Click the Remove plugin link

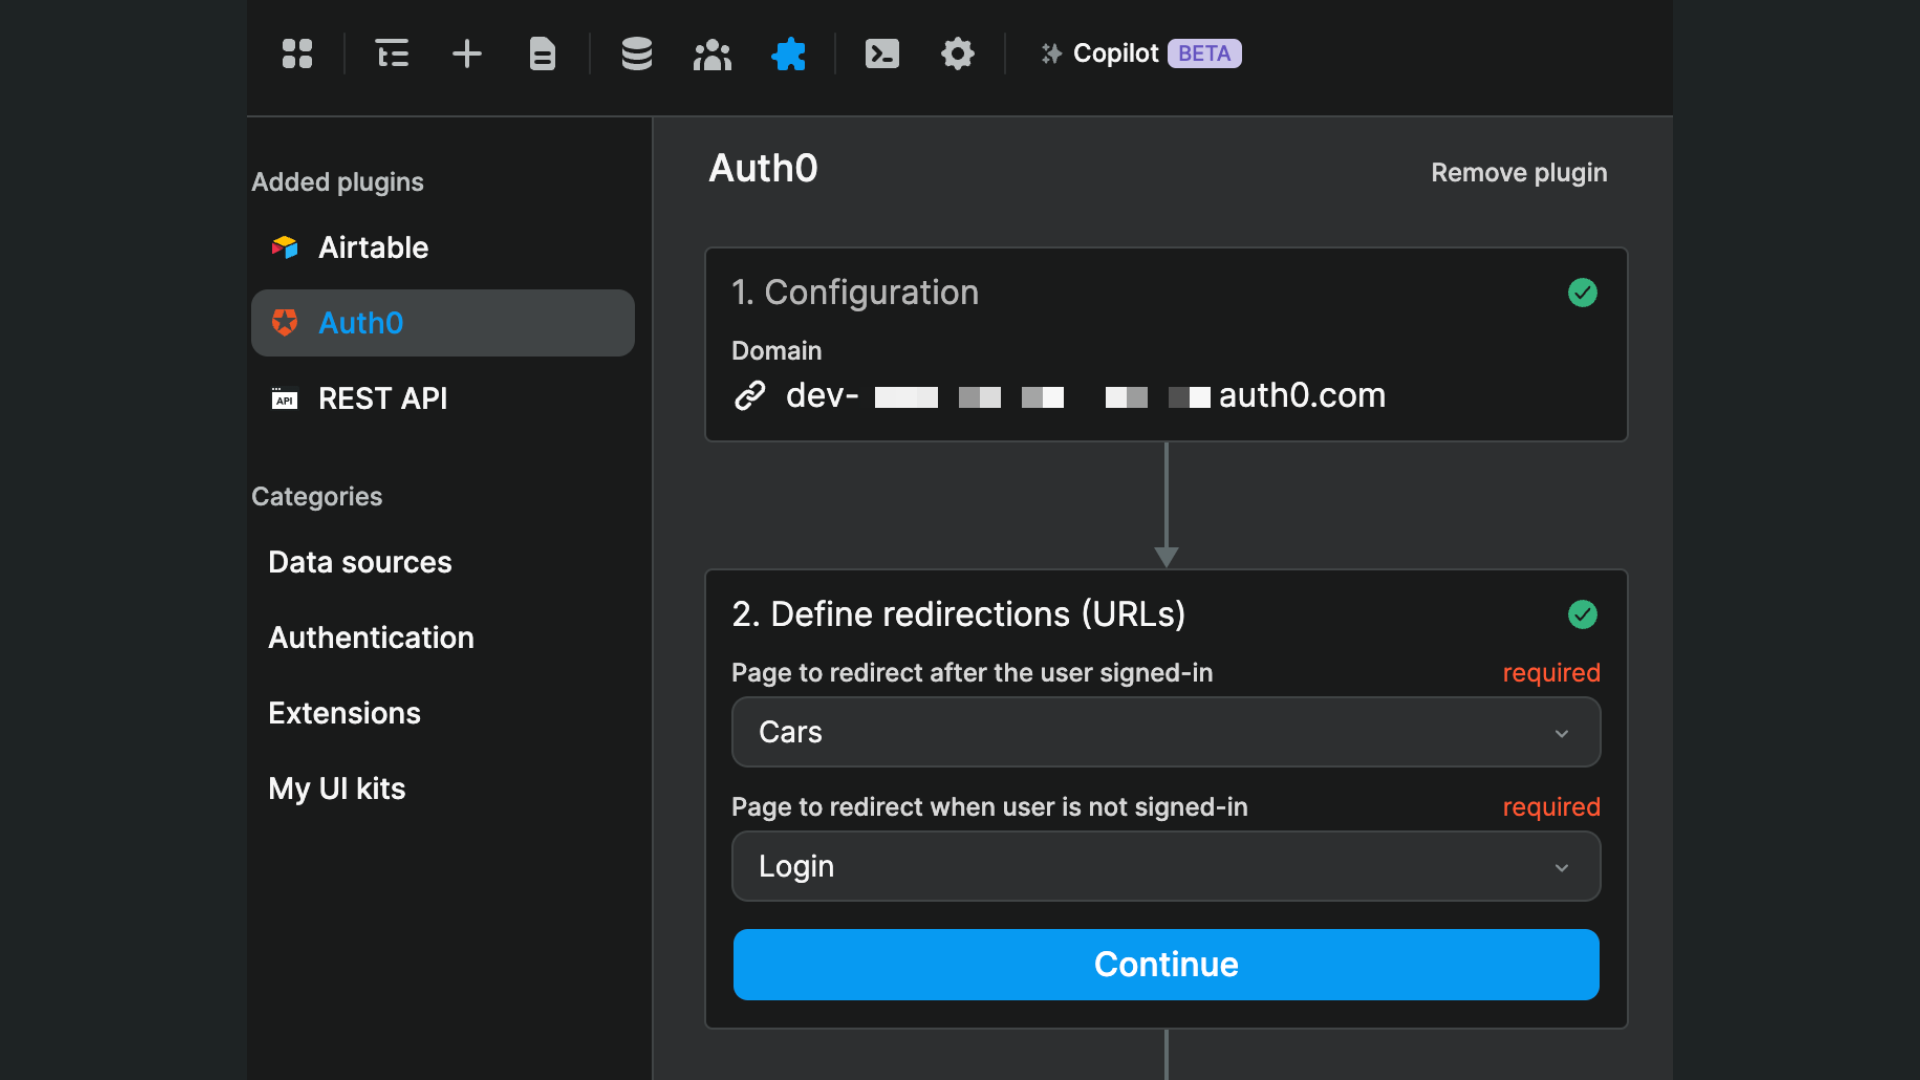[1518, 172]
